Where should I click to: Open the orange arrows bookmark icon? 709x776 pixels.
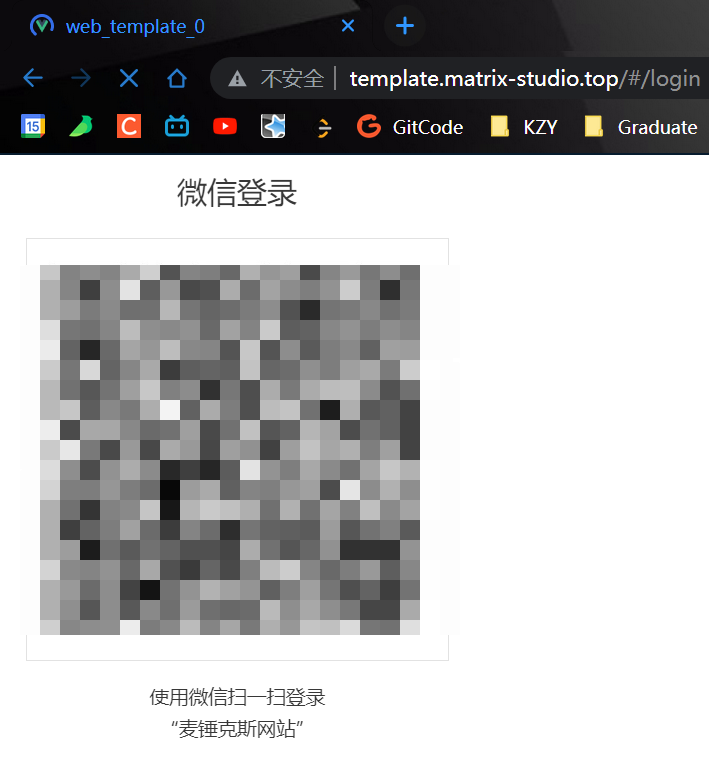coord(322,128)
